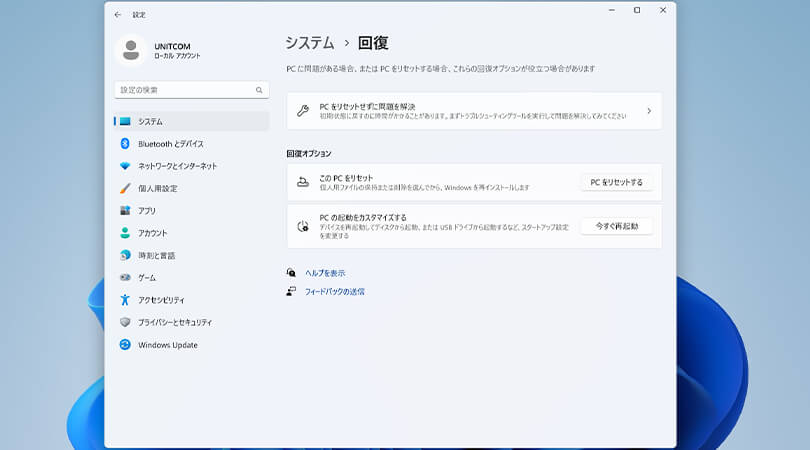Open ネットワークとインターネット settings

192,166
